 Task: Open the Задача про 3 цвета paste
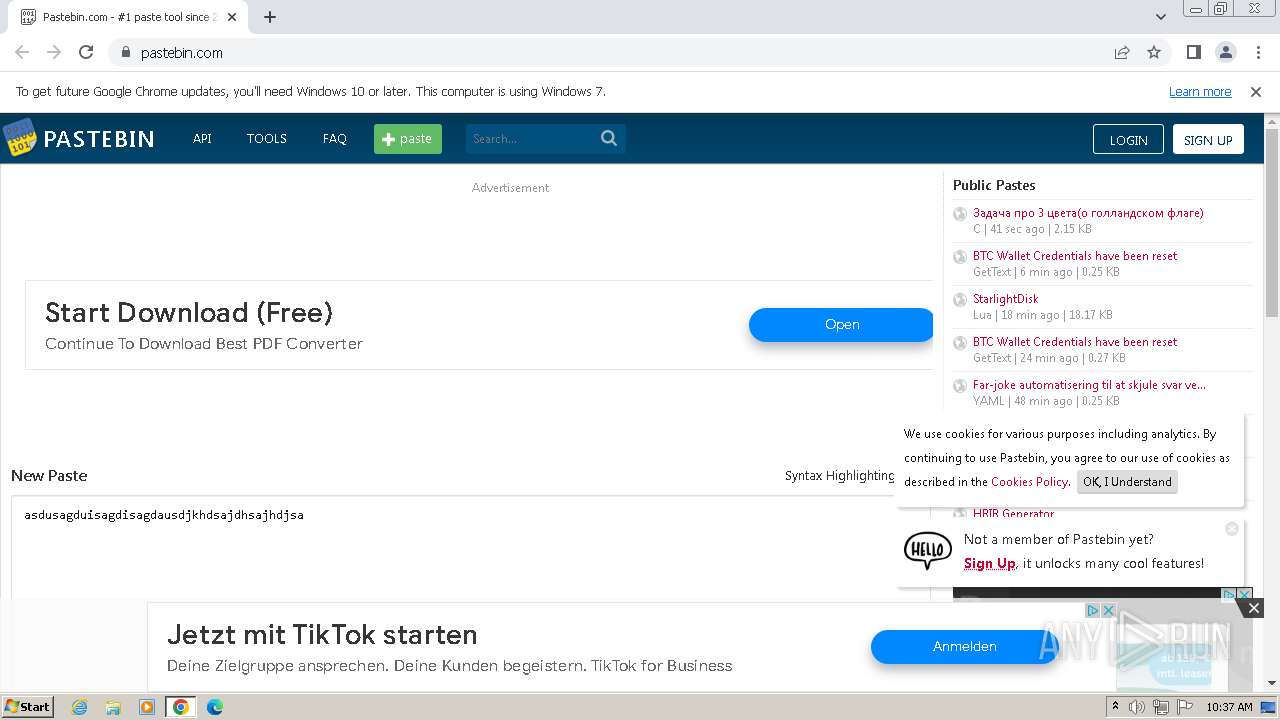tap(1088, 213)
